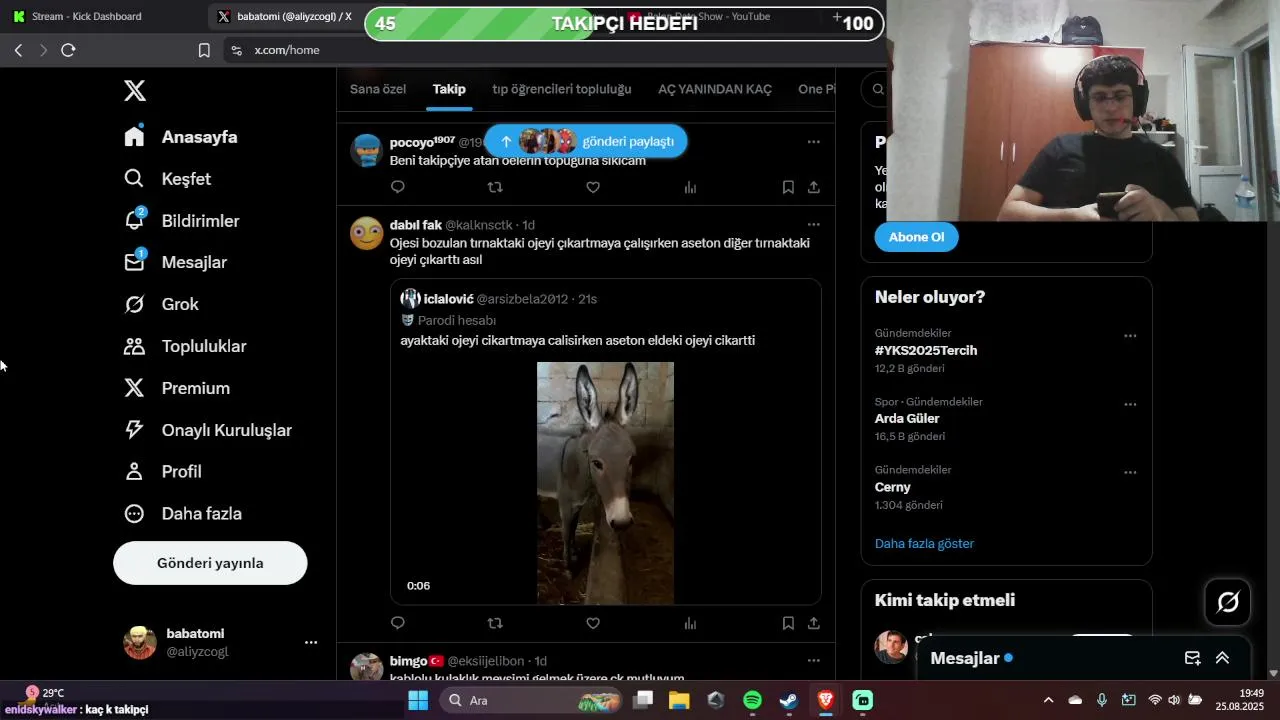Screen dimensions: 1280x720
Task: Select the Takip tab
Action: pyautogui.click(x=449, y=89)
